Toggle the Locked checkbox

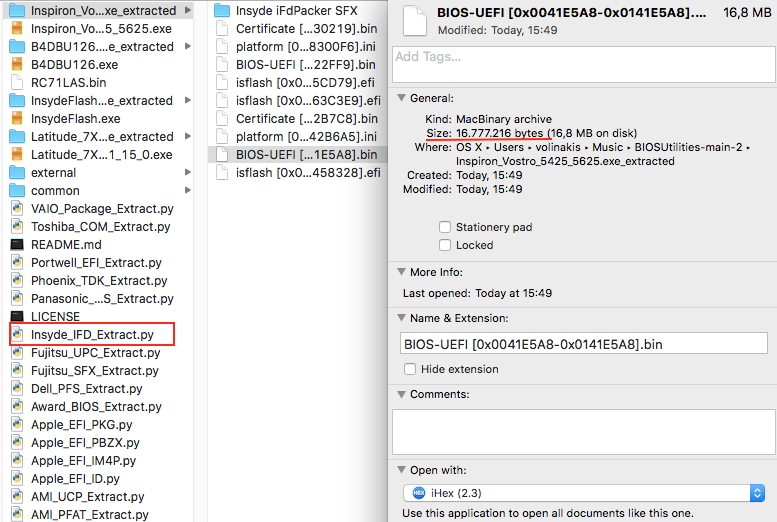pos(445,245)
